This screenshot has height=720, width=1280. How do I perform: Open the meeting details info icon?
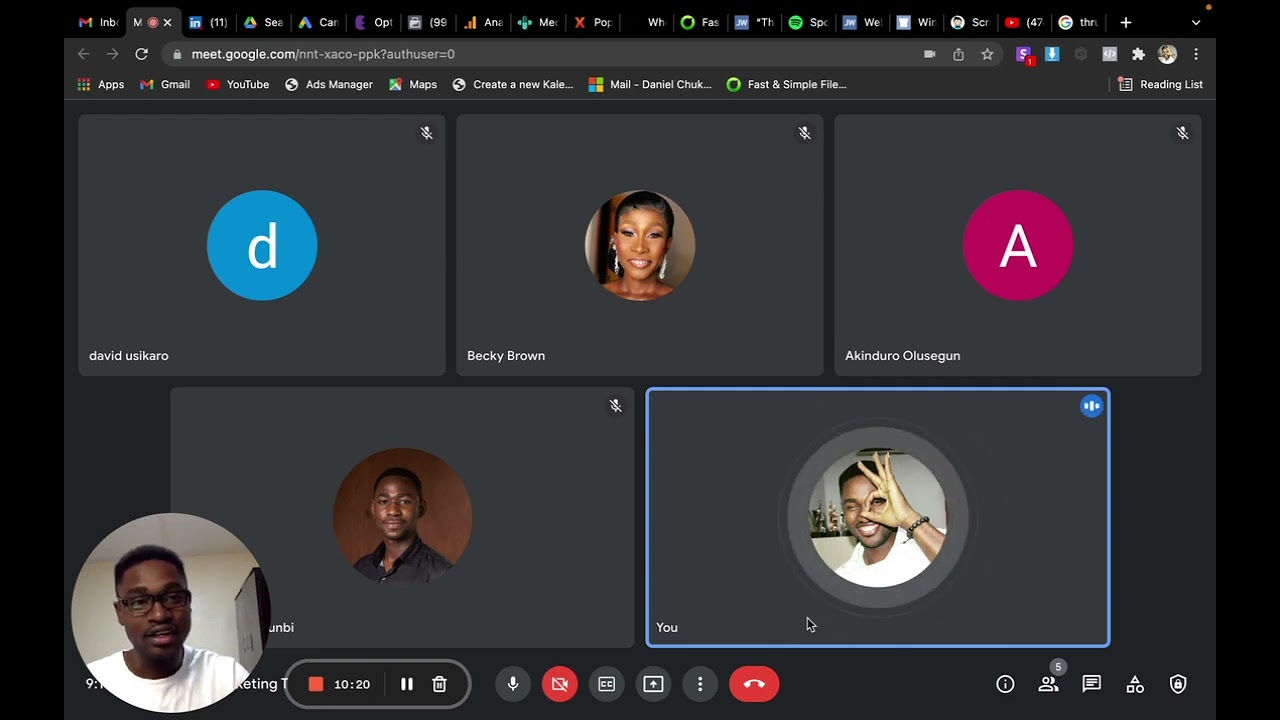click(x=1005, y=684)
